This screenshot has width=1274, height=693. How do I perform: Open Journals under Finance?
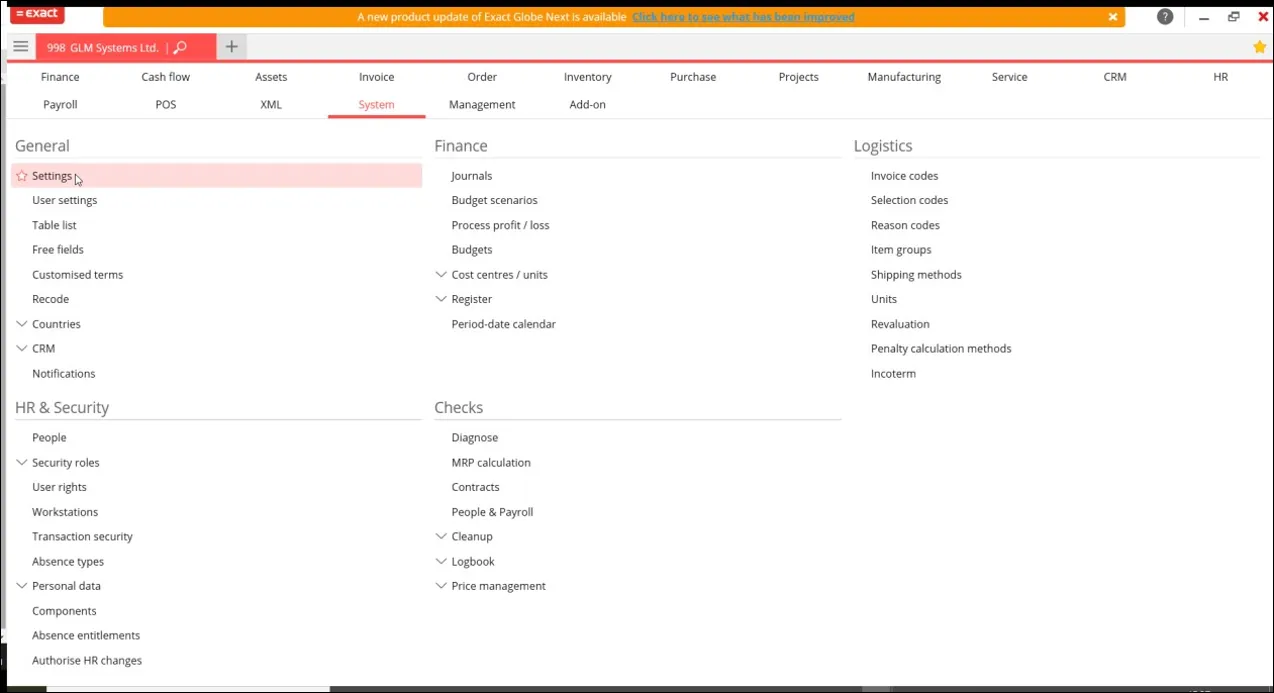click(471, 175)
